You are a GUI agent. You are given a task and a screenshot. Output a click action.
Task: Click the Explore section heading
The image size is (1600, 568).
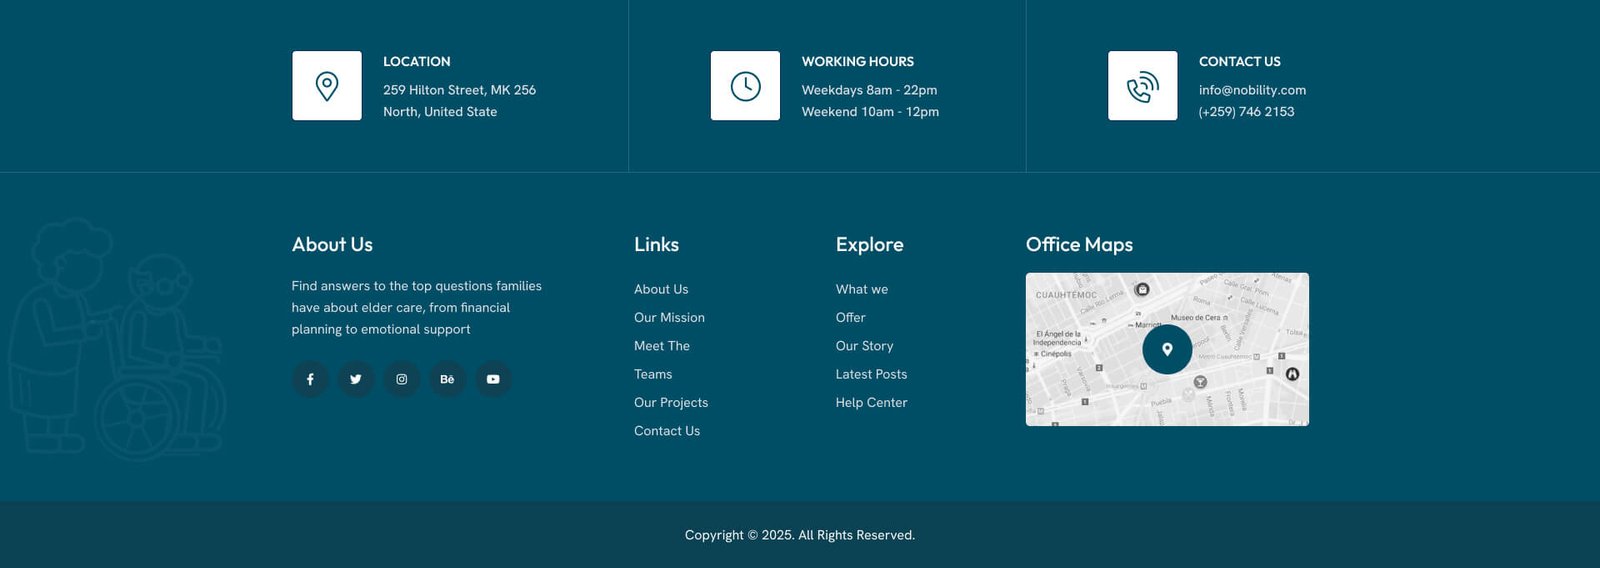870,245
